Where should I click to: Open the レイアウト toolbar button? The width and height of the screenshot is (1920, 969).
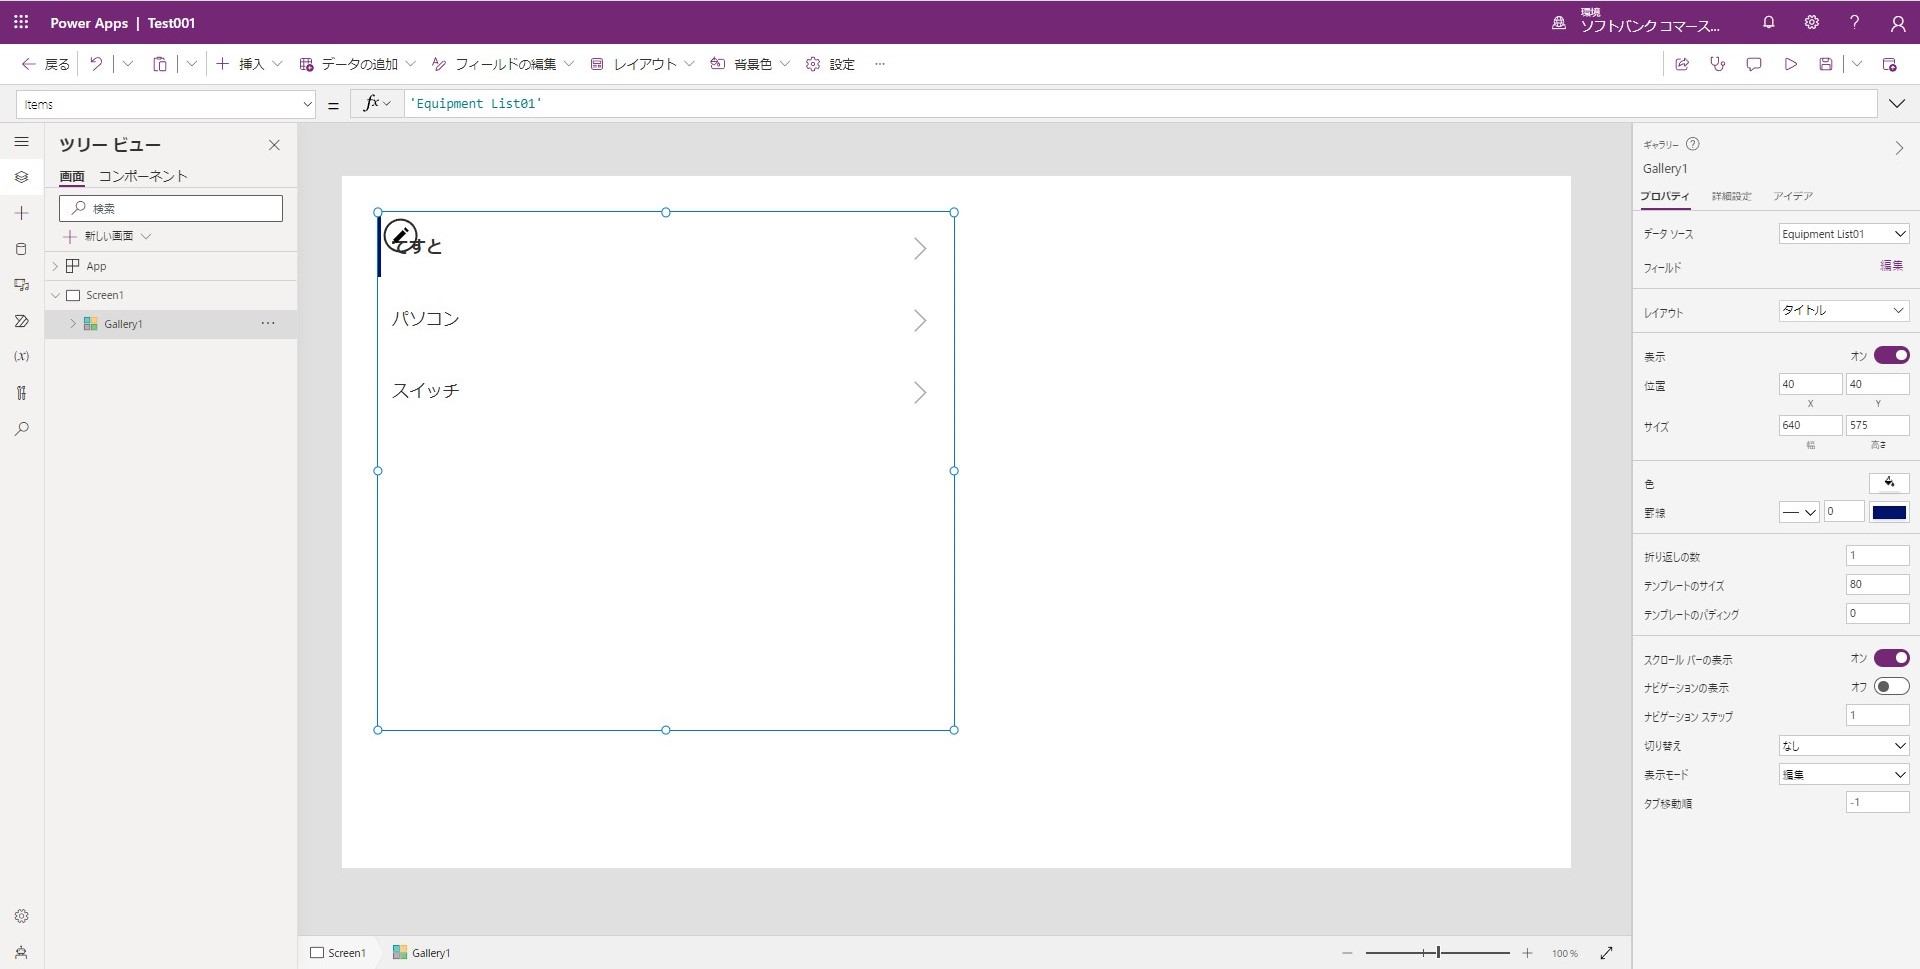click(x=642, y=64)
